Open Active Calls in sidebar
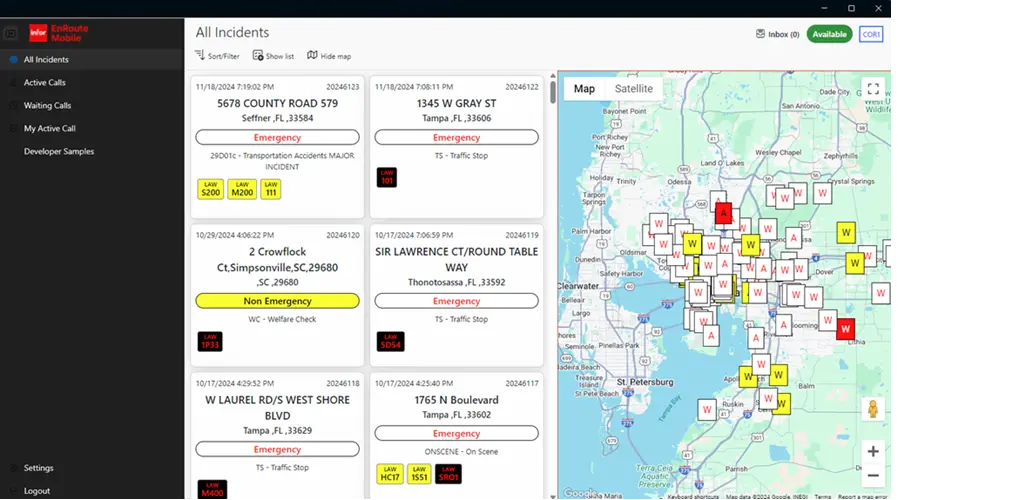This screenshot has width=1024, height=500. click(x=91, y=82)
